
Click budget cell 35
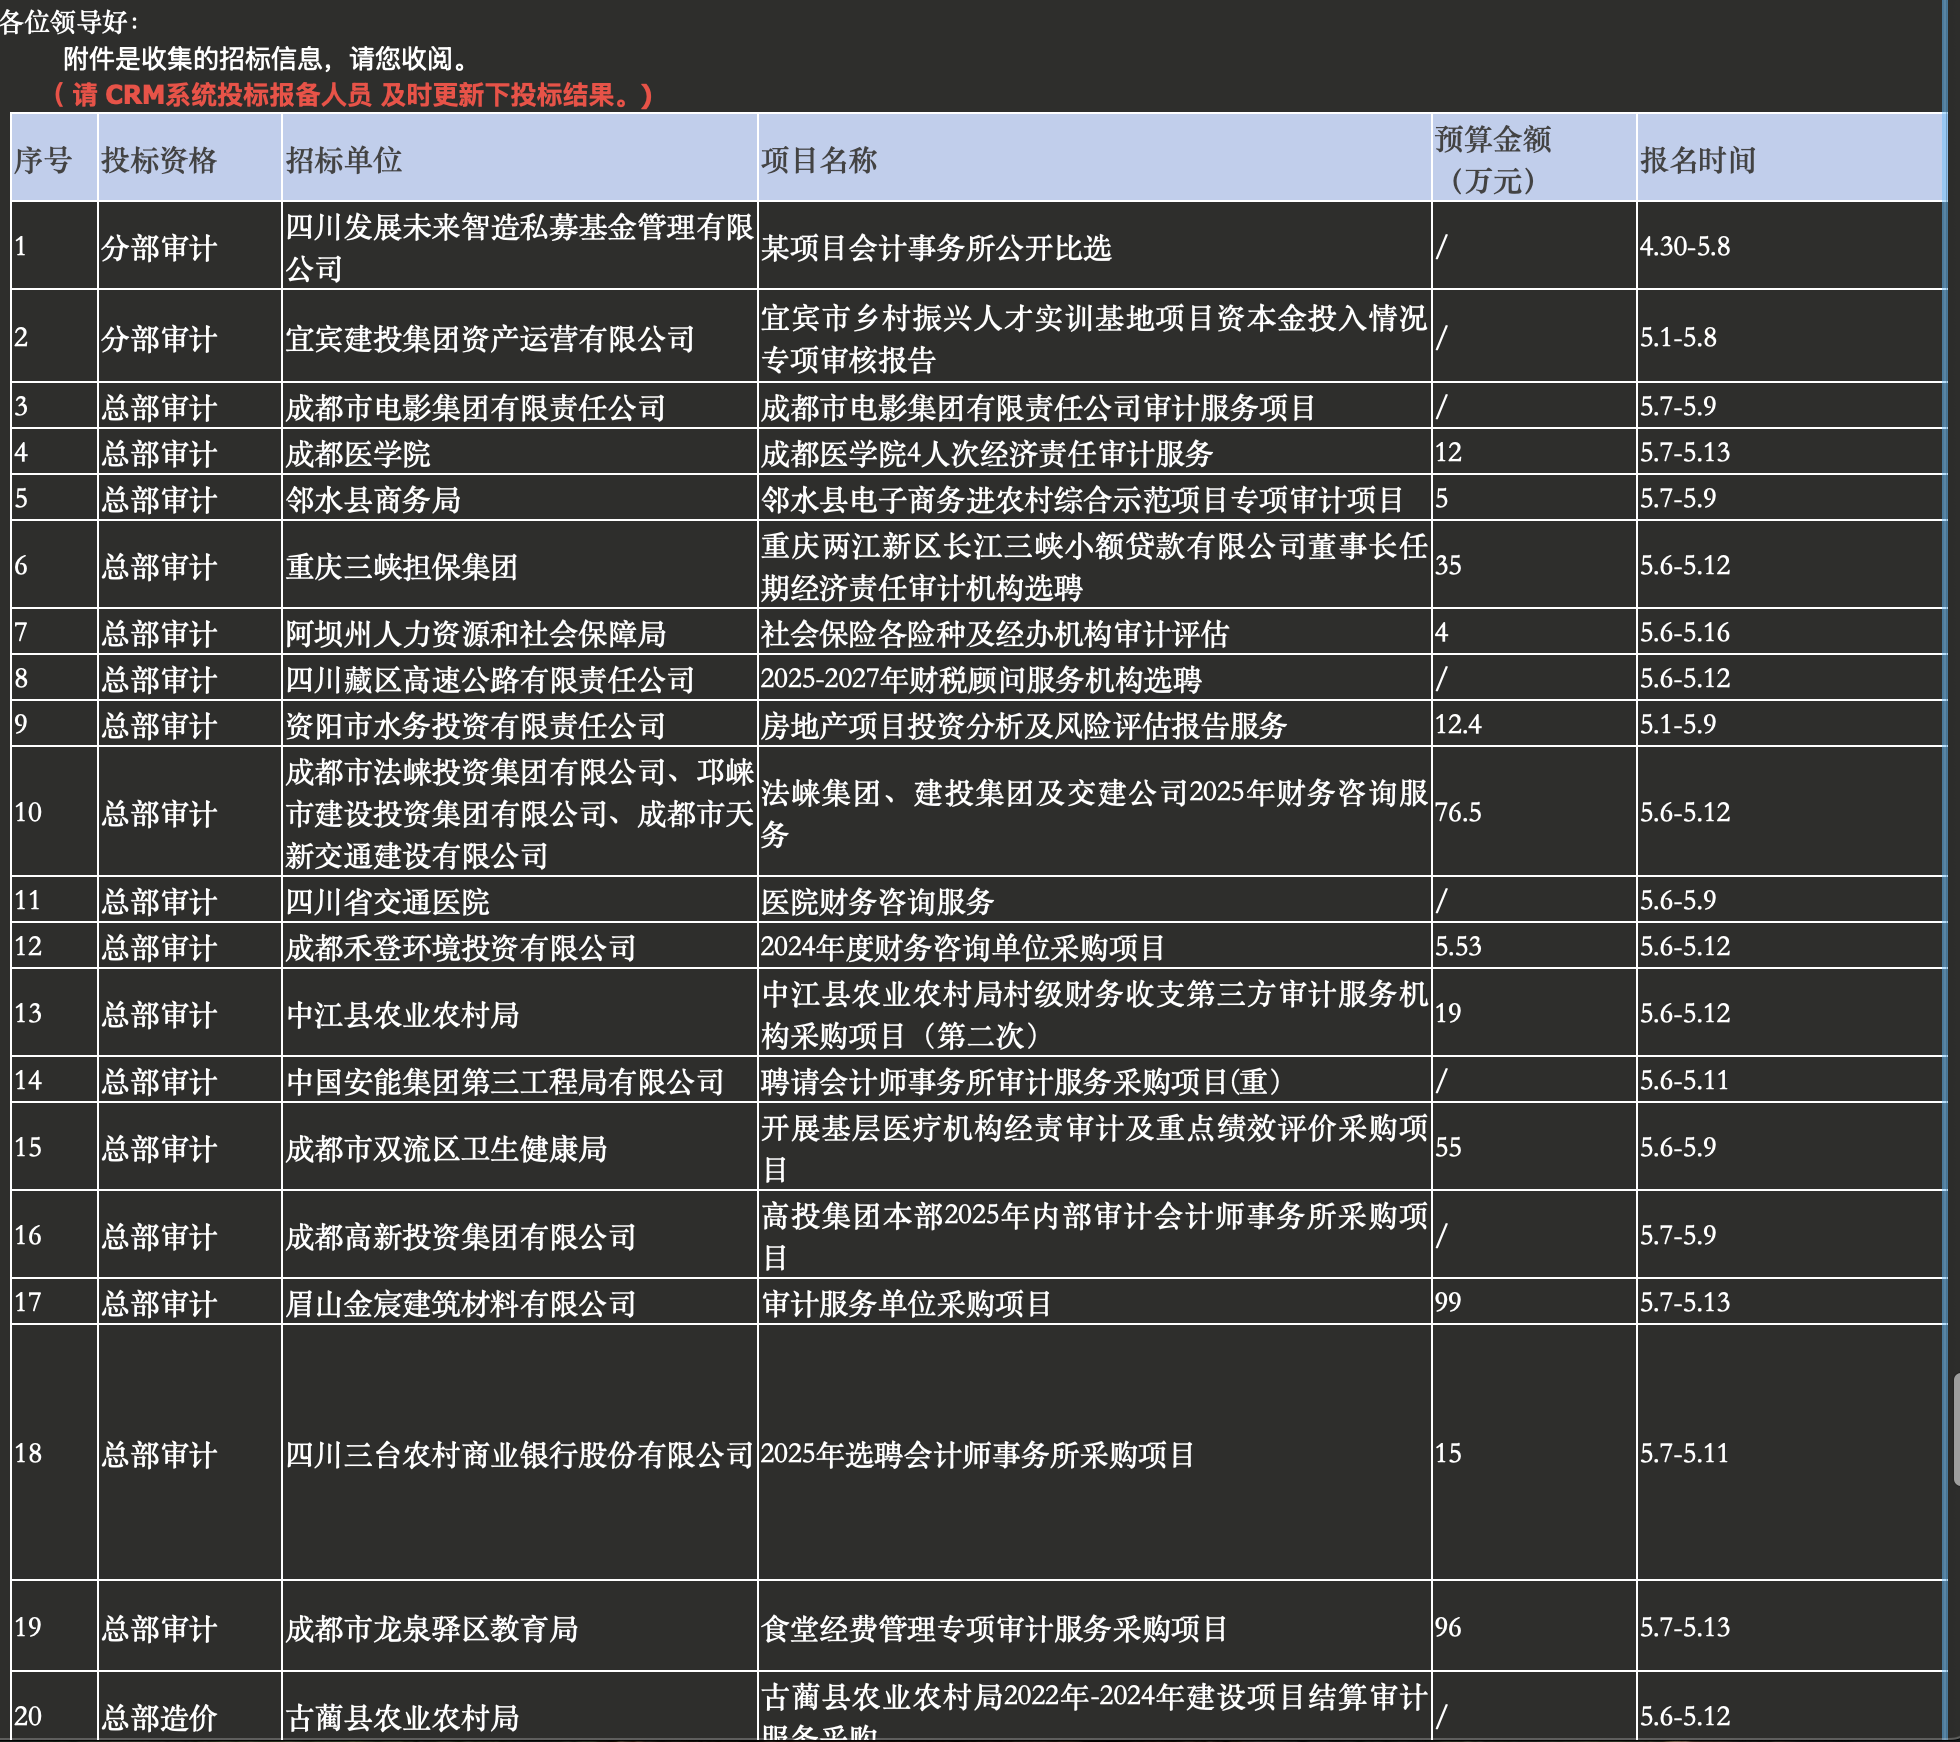point(1534,565)
